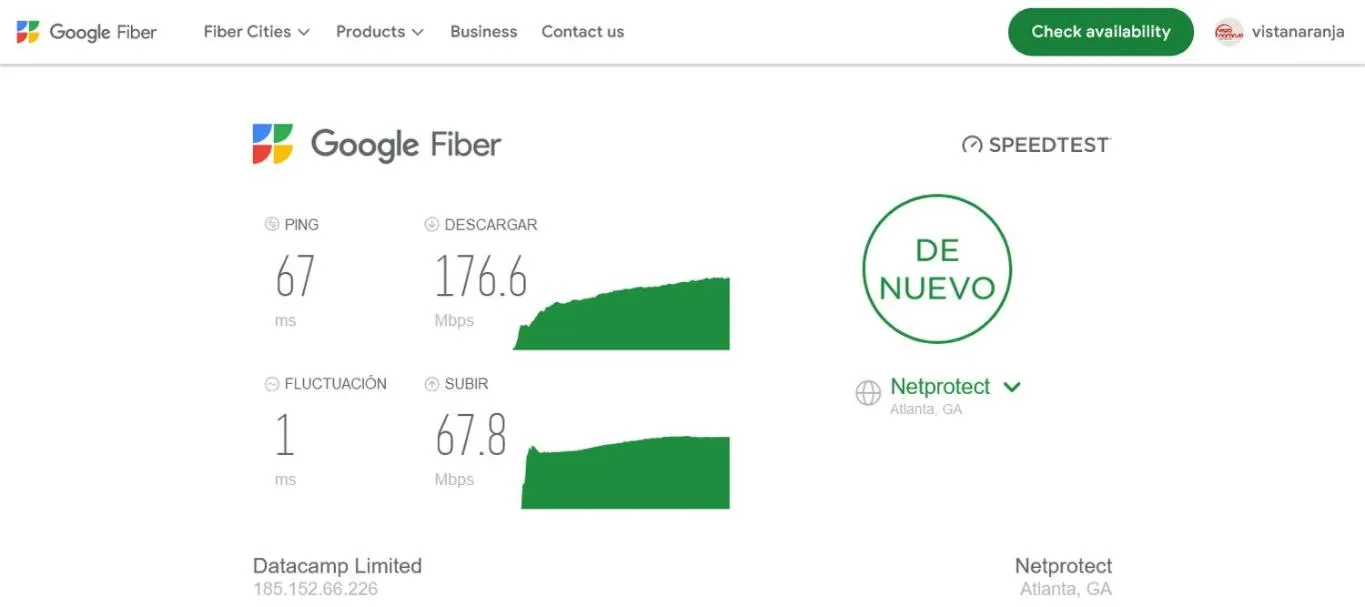Screen dimensions: 1365x607
Task: Click the Descargar download arrow icon
Action: coord(432,224)
